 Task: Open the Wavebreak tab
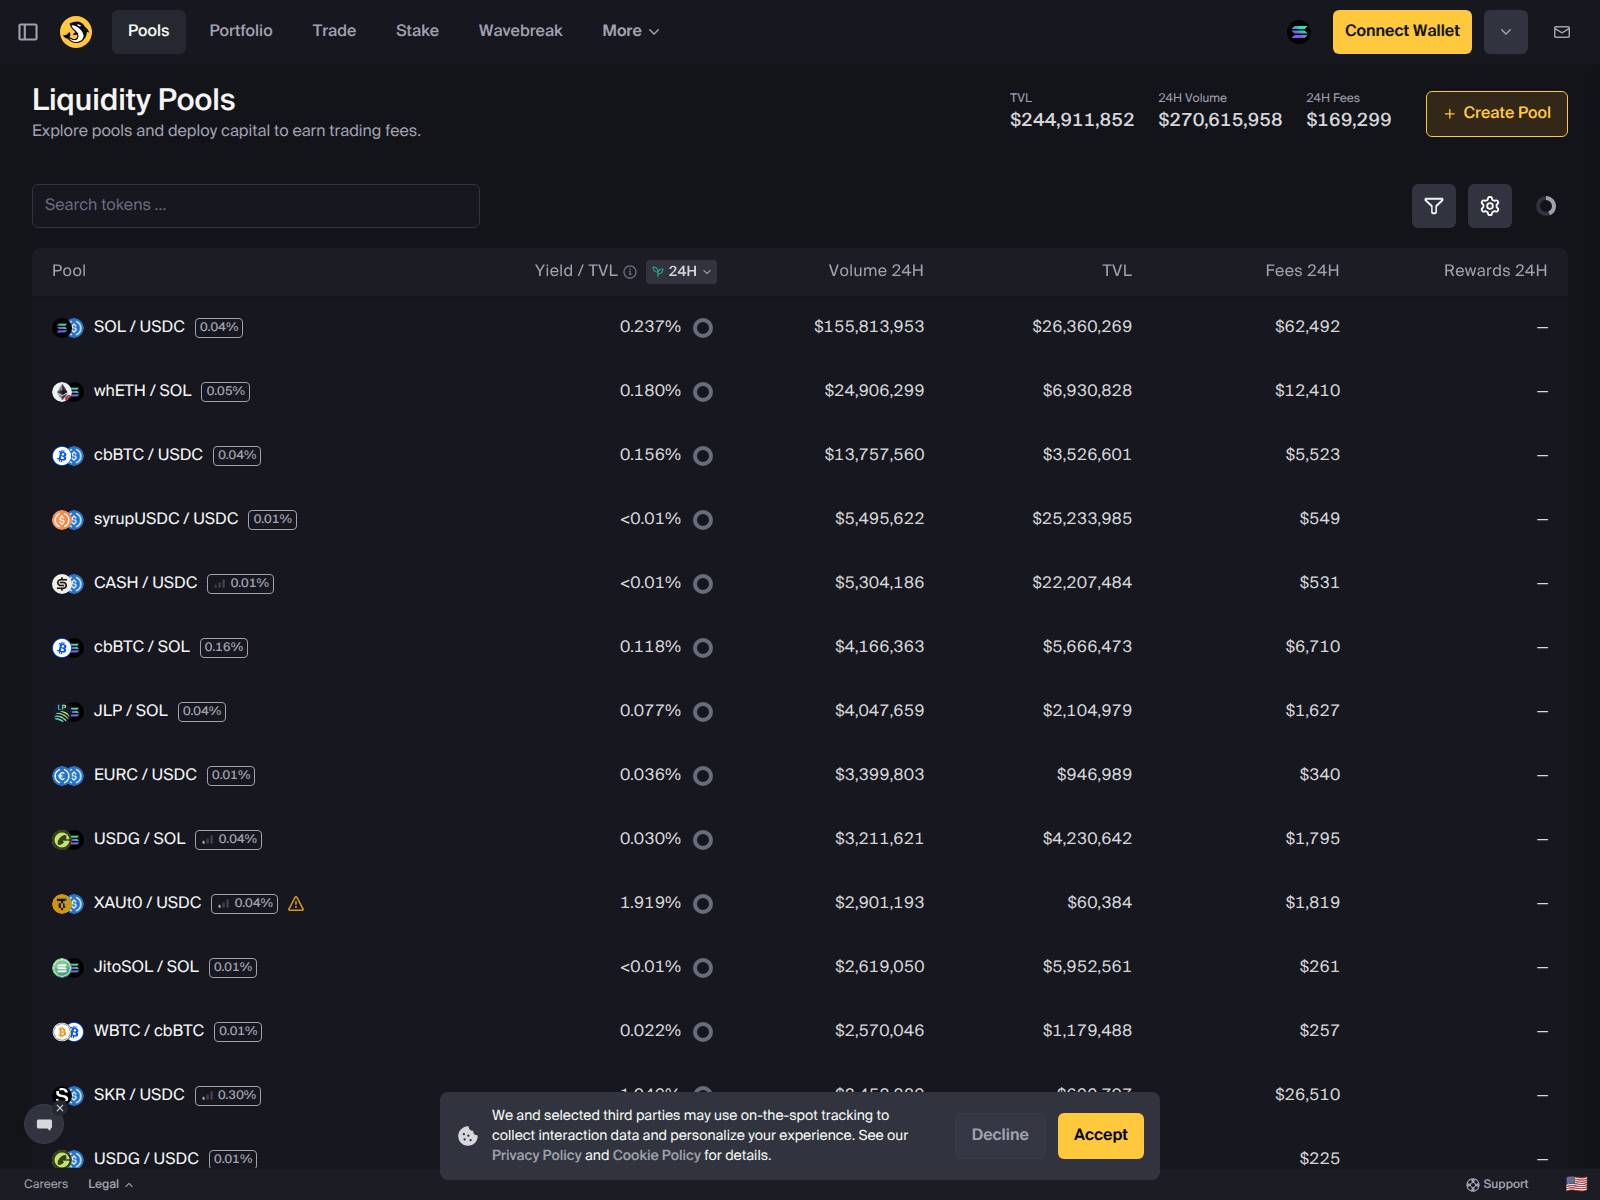click(x=520, y=31)
